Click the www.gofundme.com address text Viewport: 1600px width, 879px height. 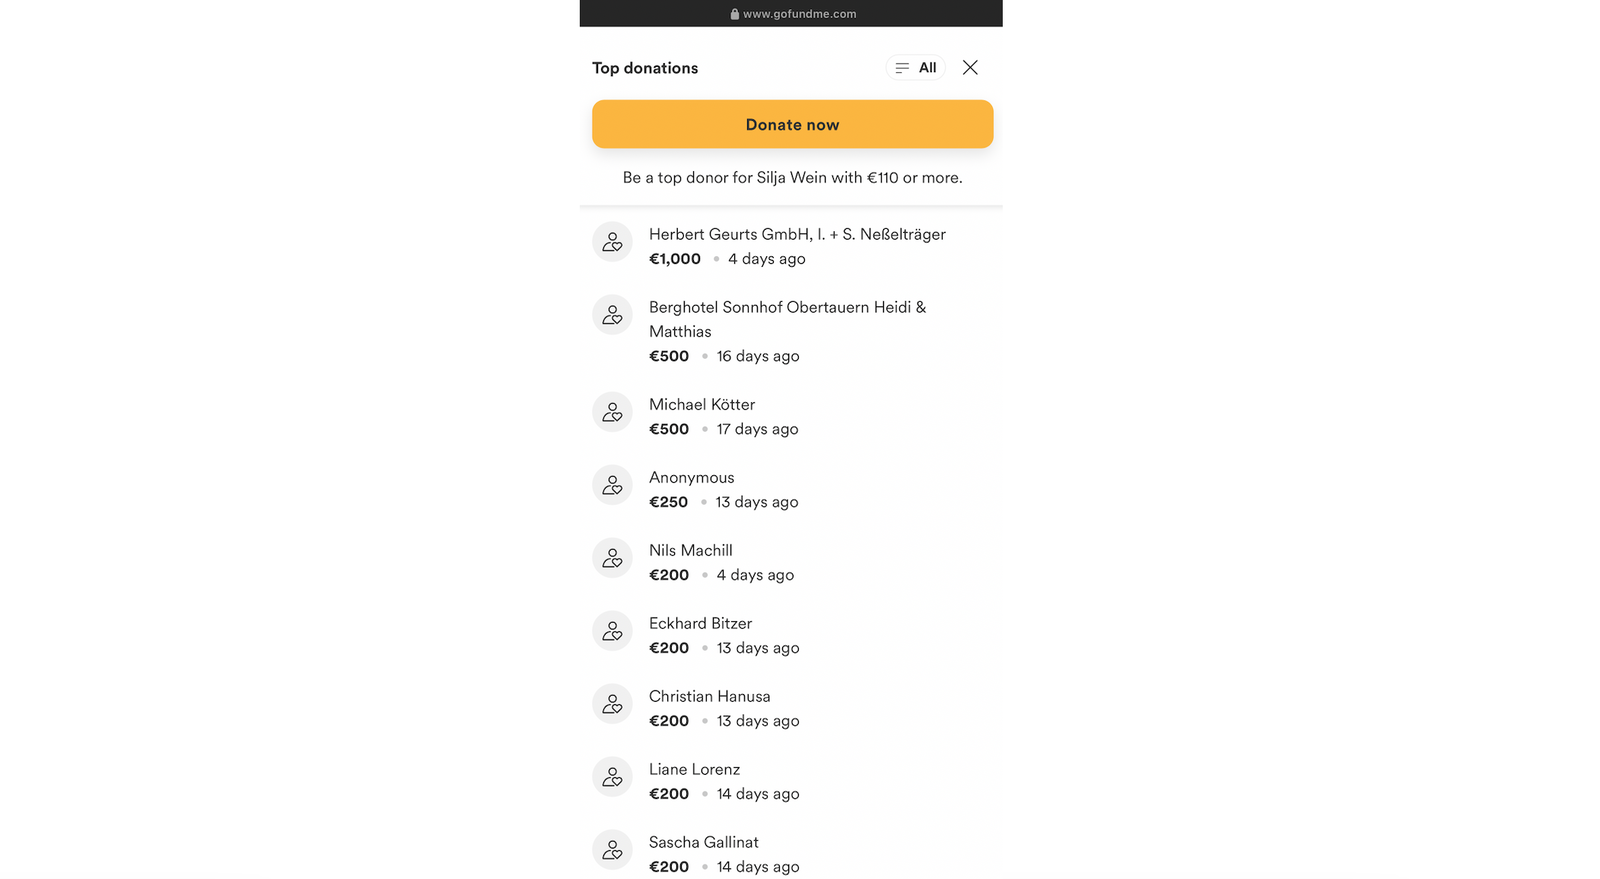(x=799, y=14)
